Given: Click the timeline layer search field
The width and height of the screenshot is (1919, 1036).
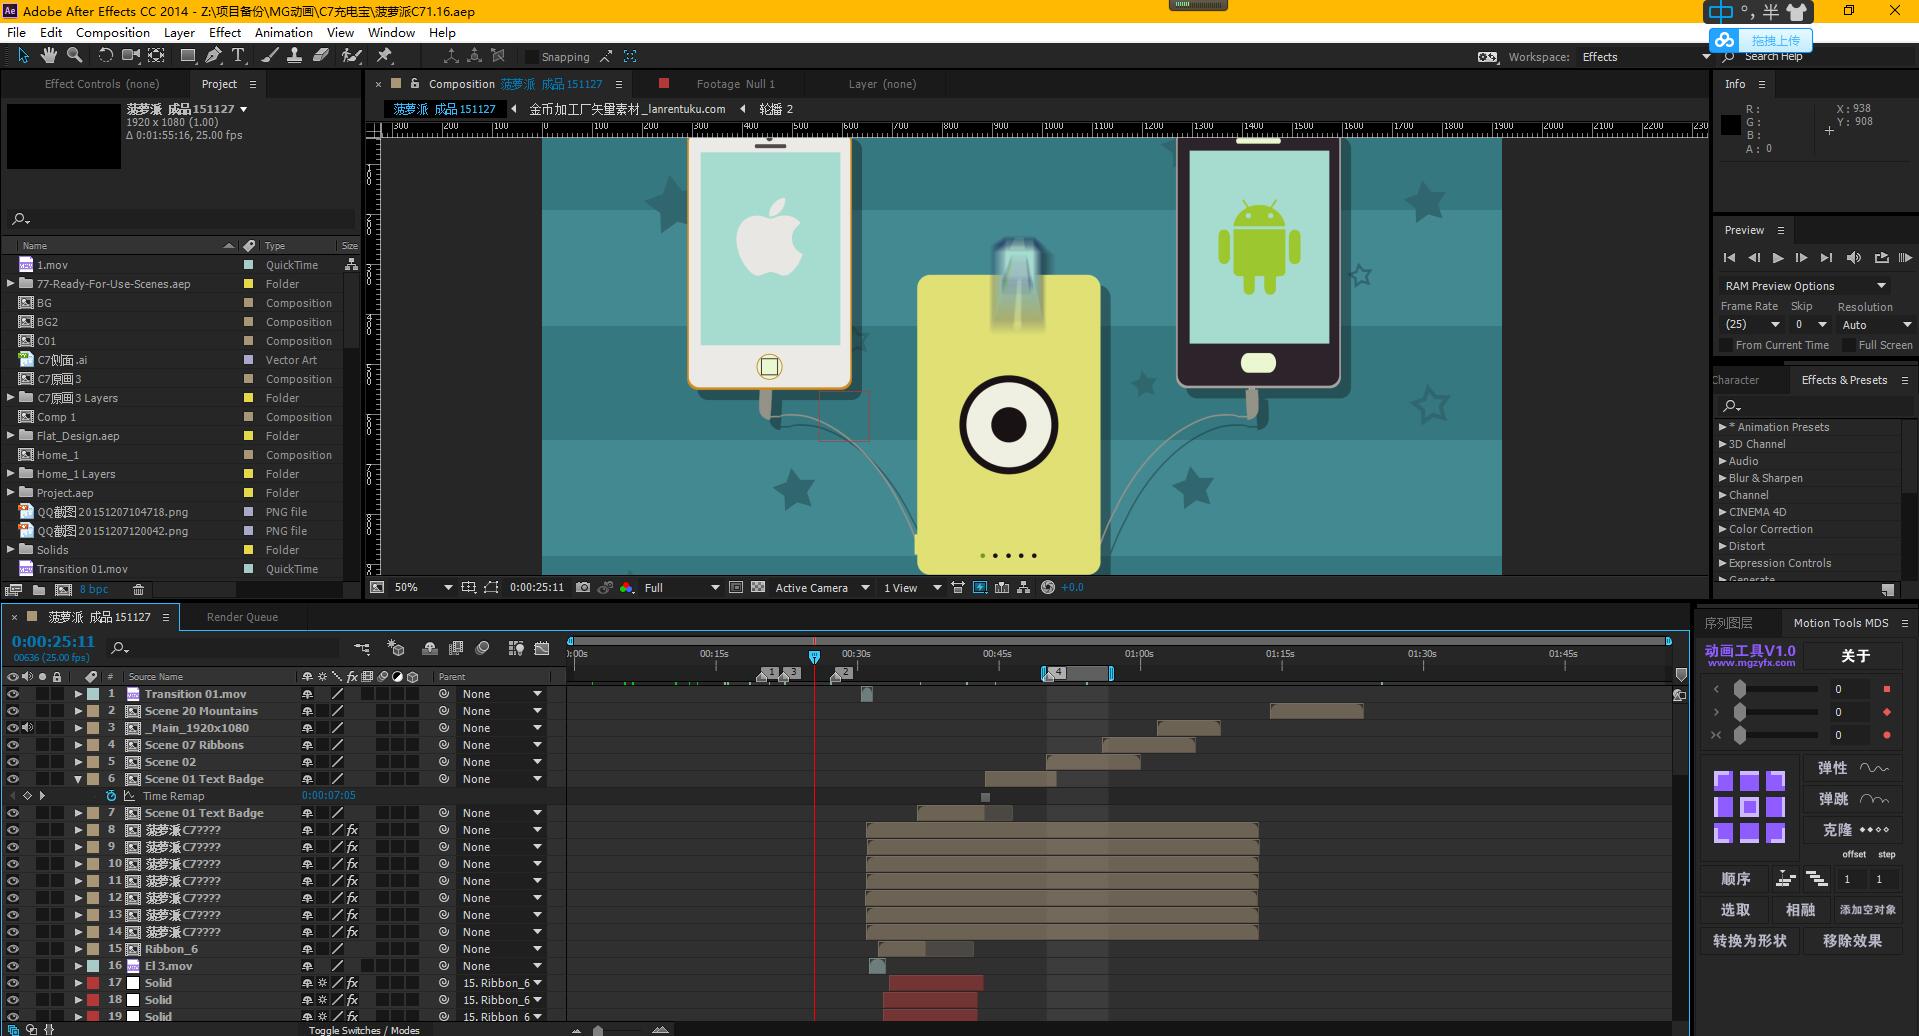Looking at the screenshot, I should [x=225, y=648].
